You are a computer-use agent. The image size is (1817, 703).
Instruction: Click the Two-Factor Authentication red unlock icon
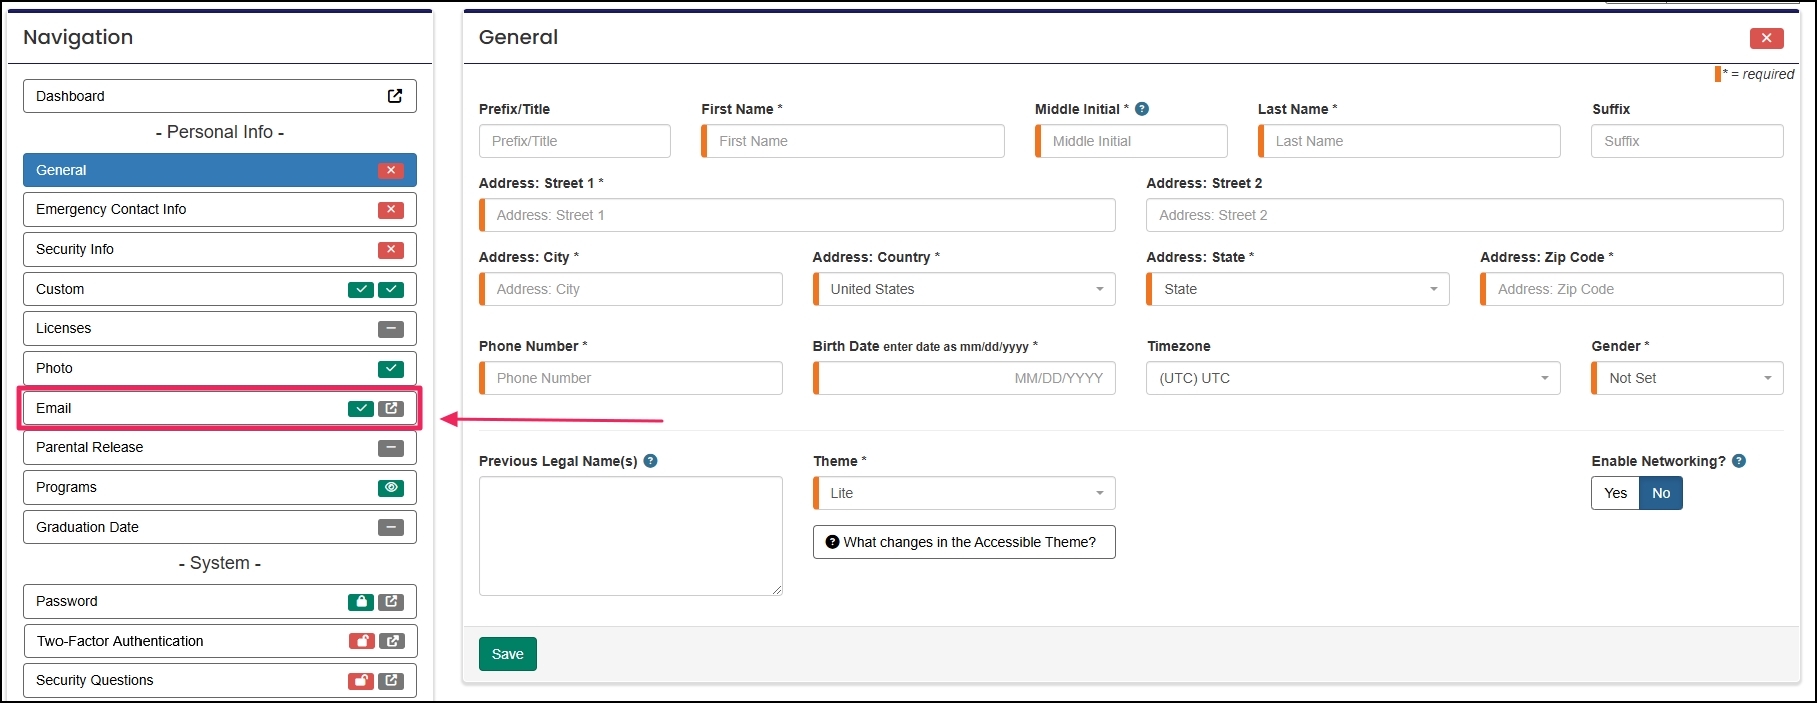360,641
